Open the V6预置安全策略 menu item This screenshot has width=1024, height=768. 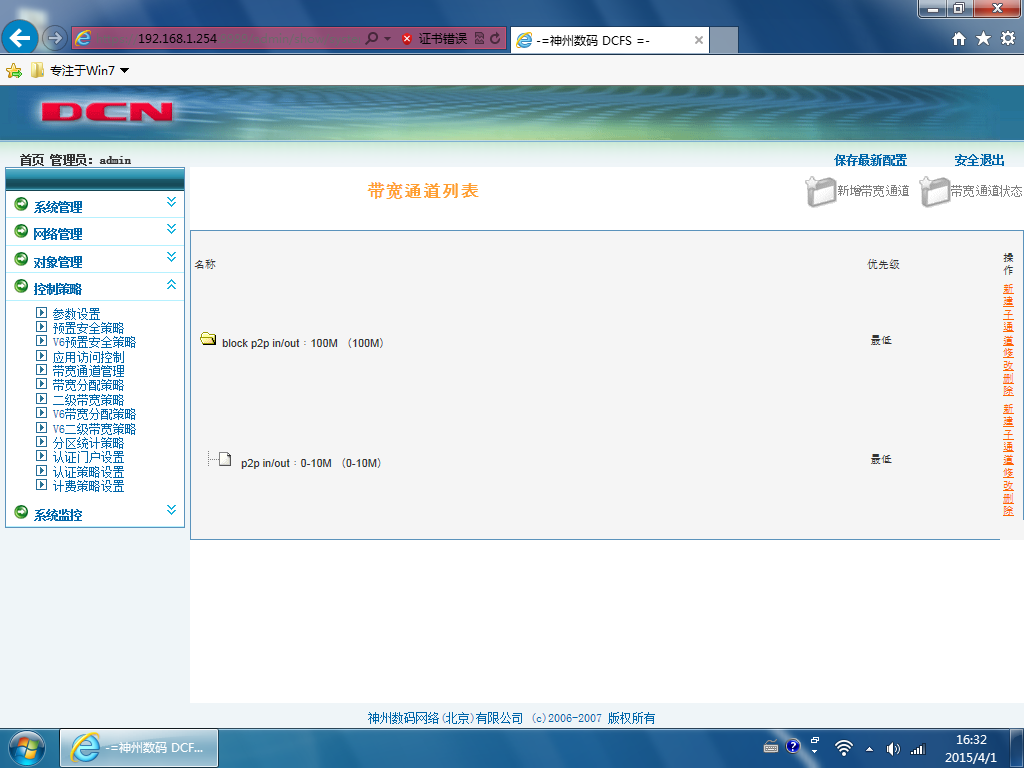coord(94,342)
